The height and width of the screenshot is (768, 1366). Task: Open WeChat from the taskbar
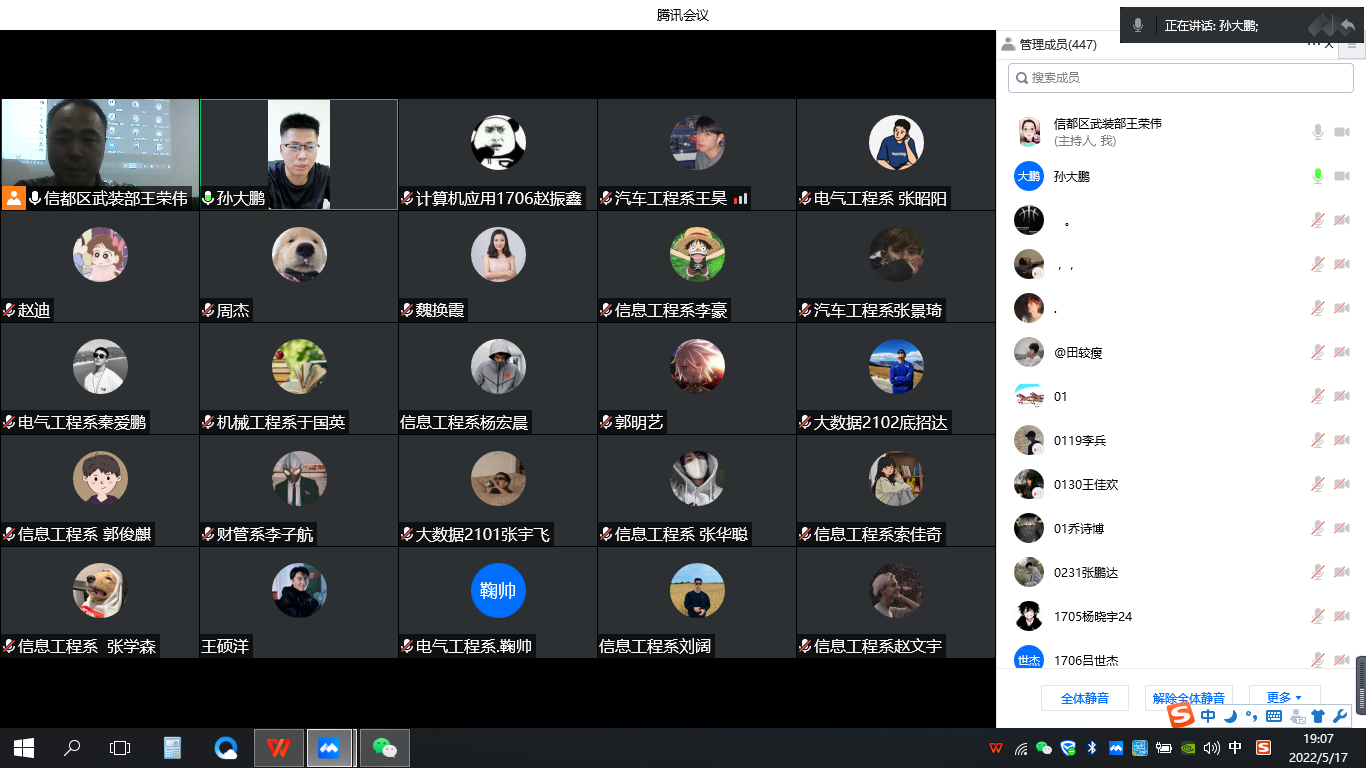point(384,748)
